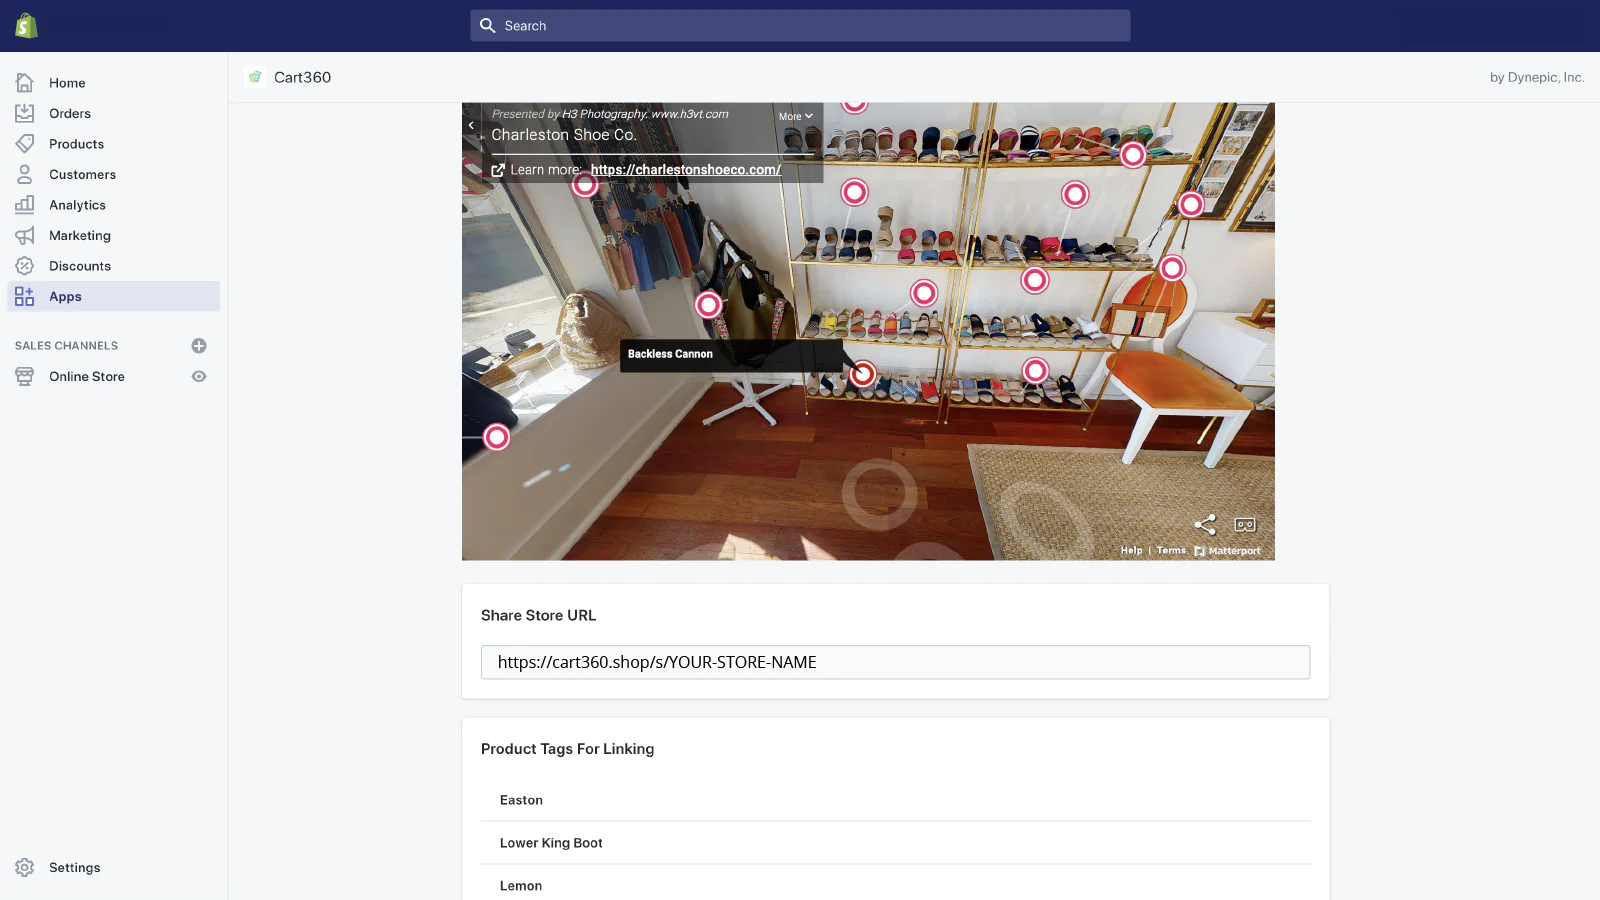1600x900 pixels.
Task: Click the Help link in the tour
Action: (1131, 551)
